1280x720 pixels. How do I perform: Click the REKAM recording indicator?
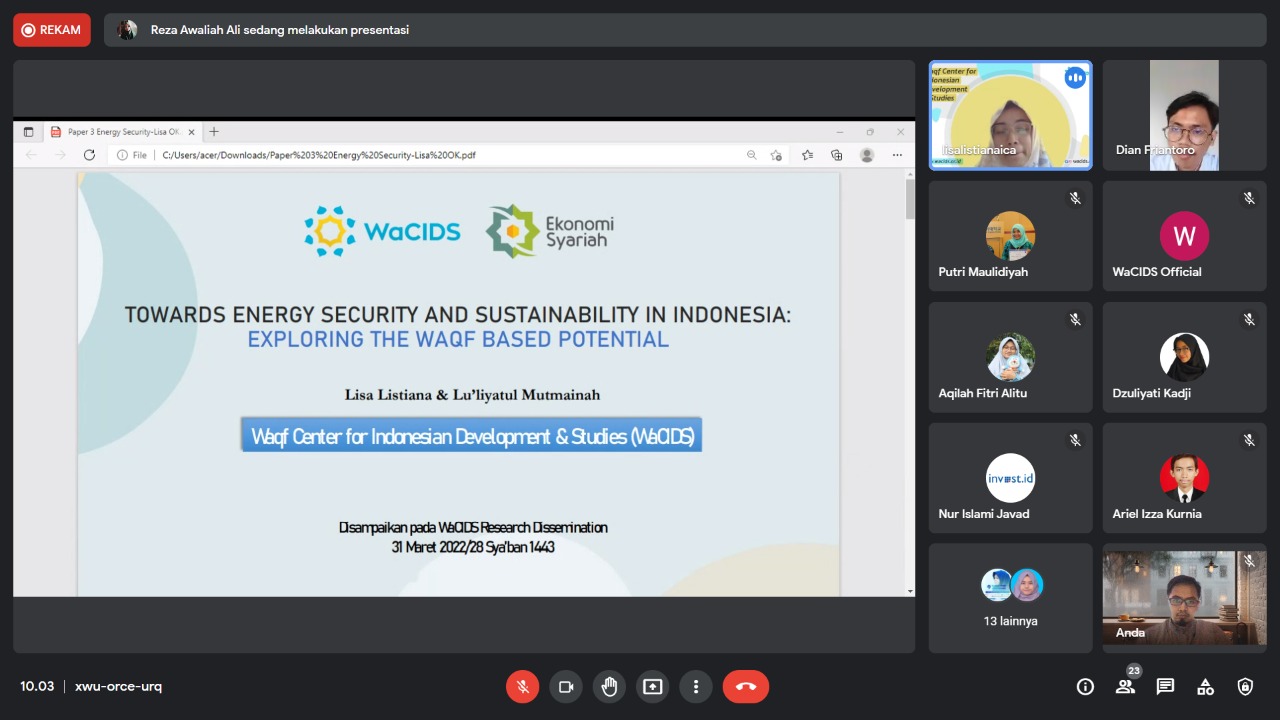52,30
